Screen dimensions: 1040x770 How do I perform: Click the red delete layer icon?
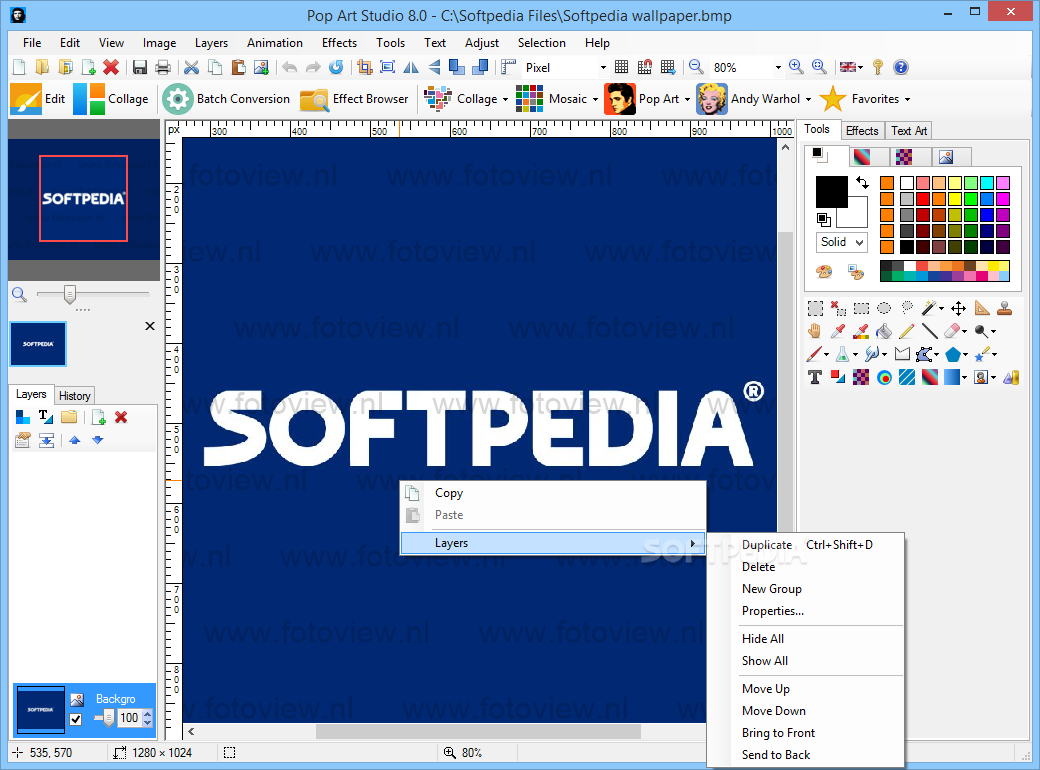tap(121, 417)
